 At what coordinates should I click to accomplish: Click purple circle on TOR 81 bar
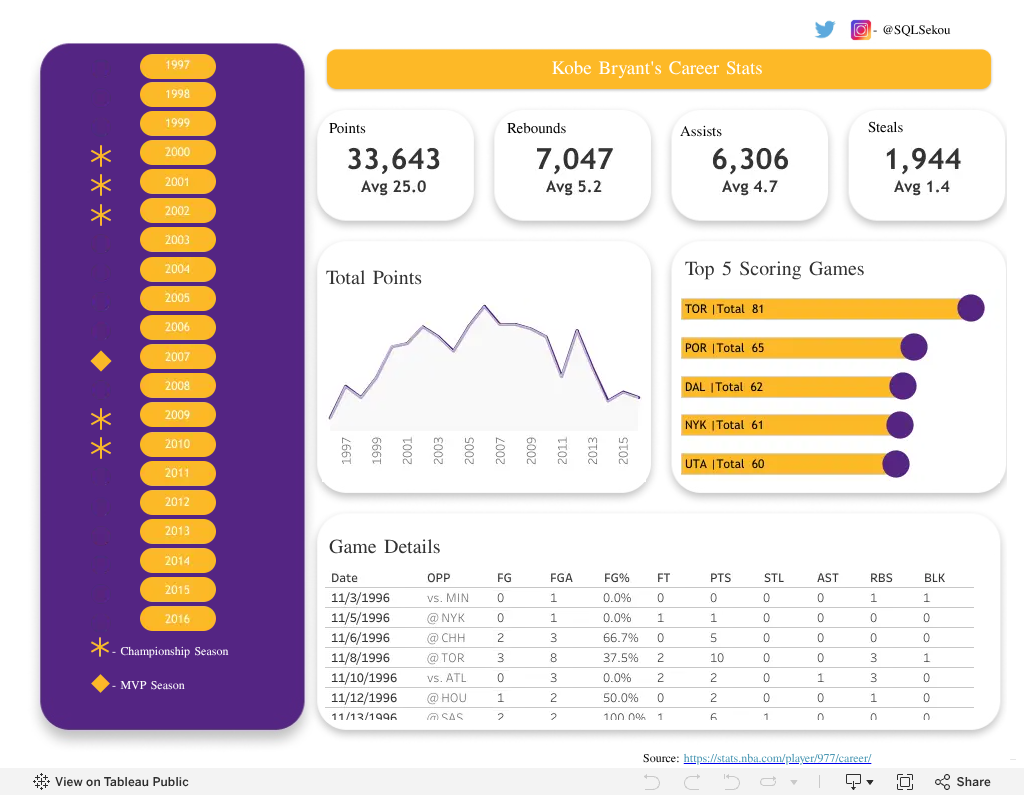[x=970, y=308]
